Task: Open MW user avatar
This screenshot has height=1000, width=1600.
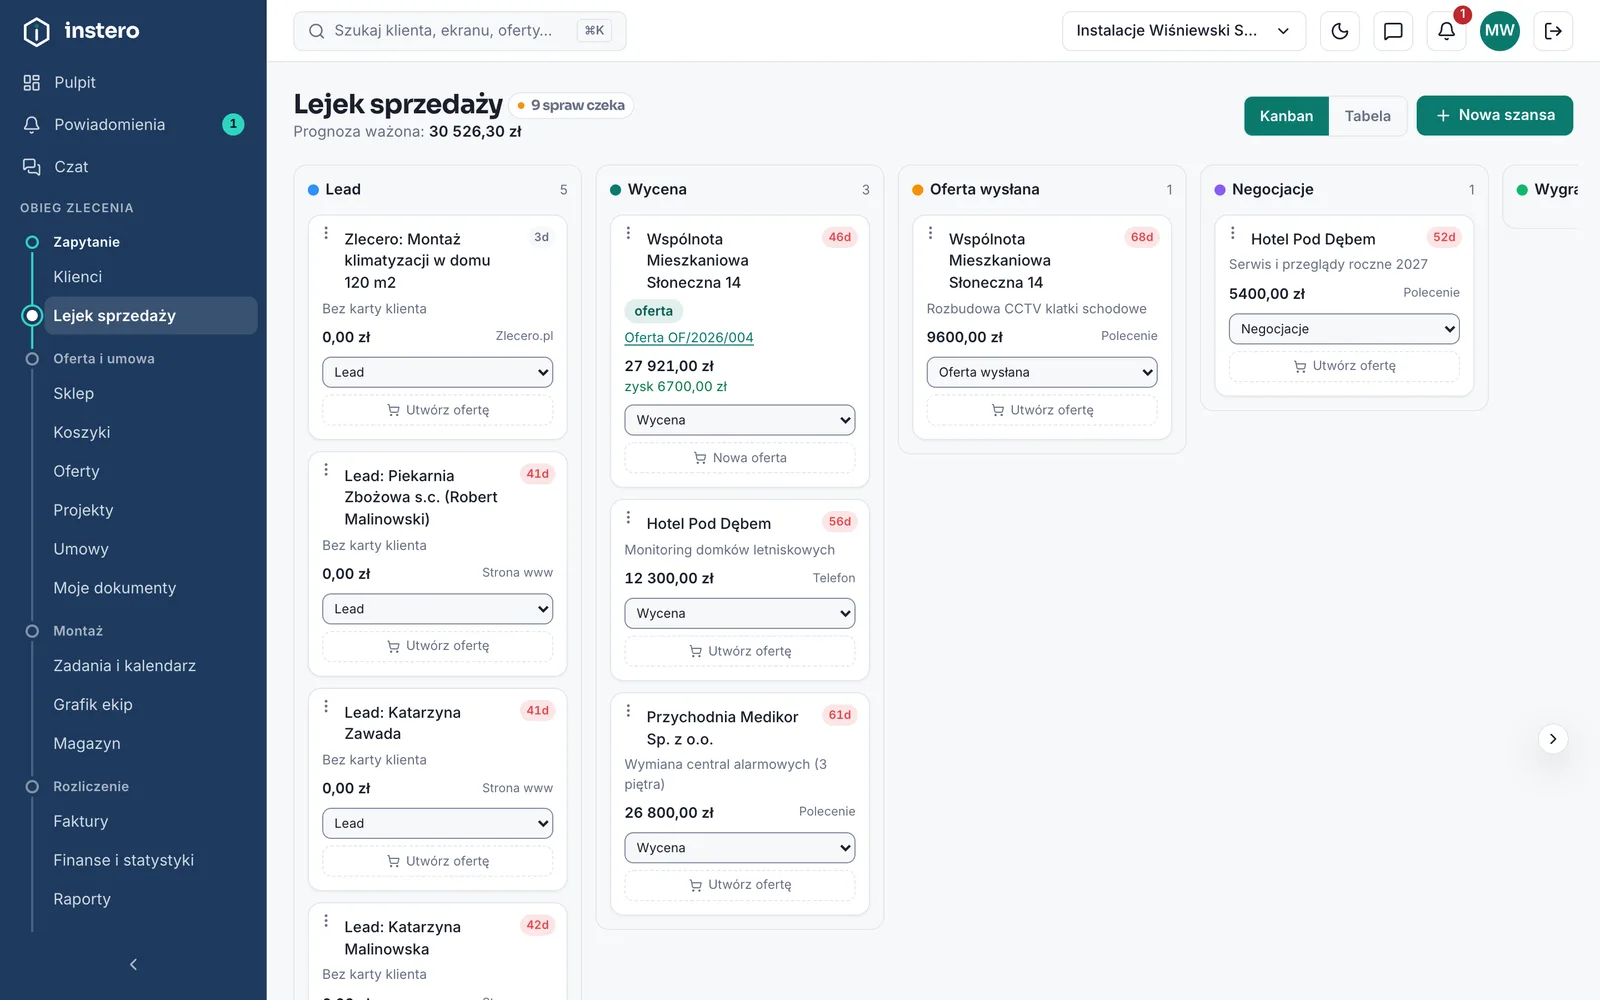Action: pos(1499,31)
